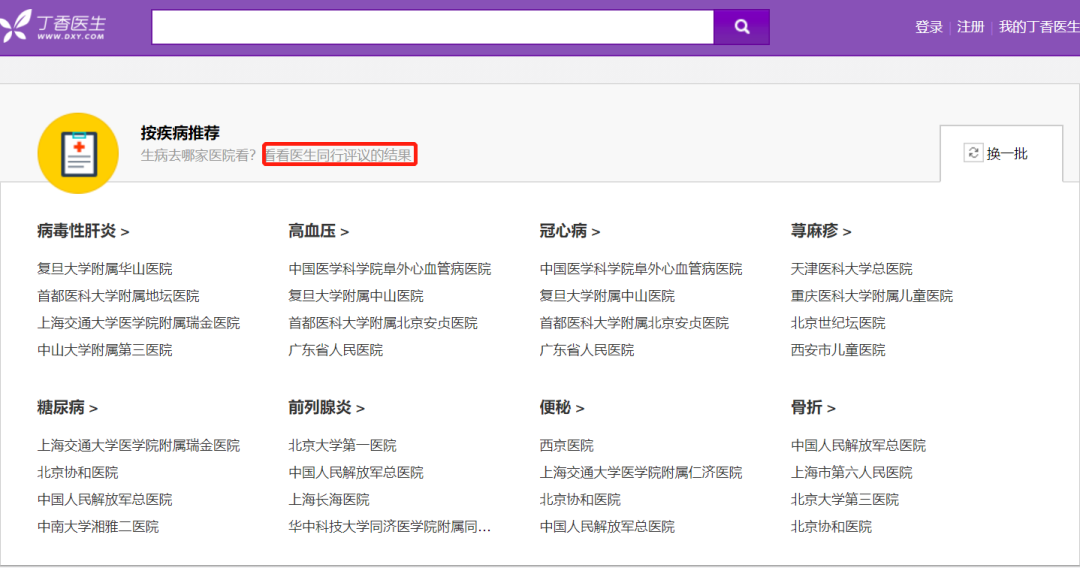Click 看看医生同行评议的结果 text link
1080x568 pixels.
tap(340, 155)
